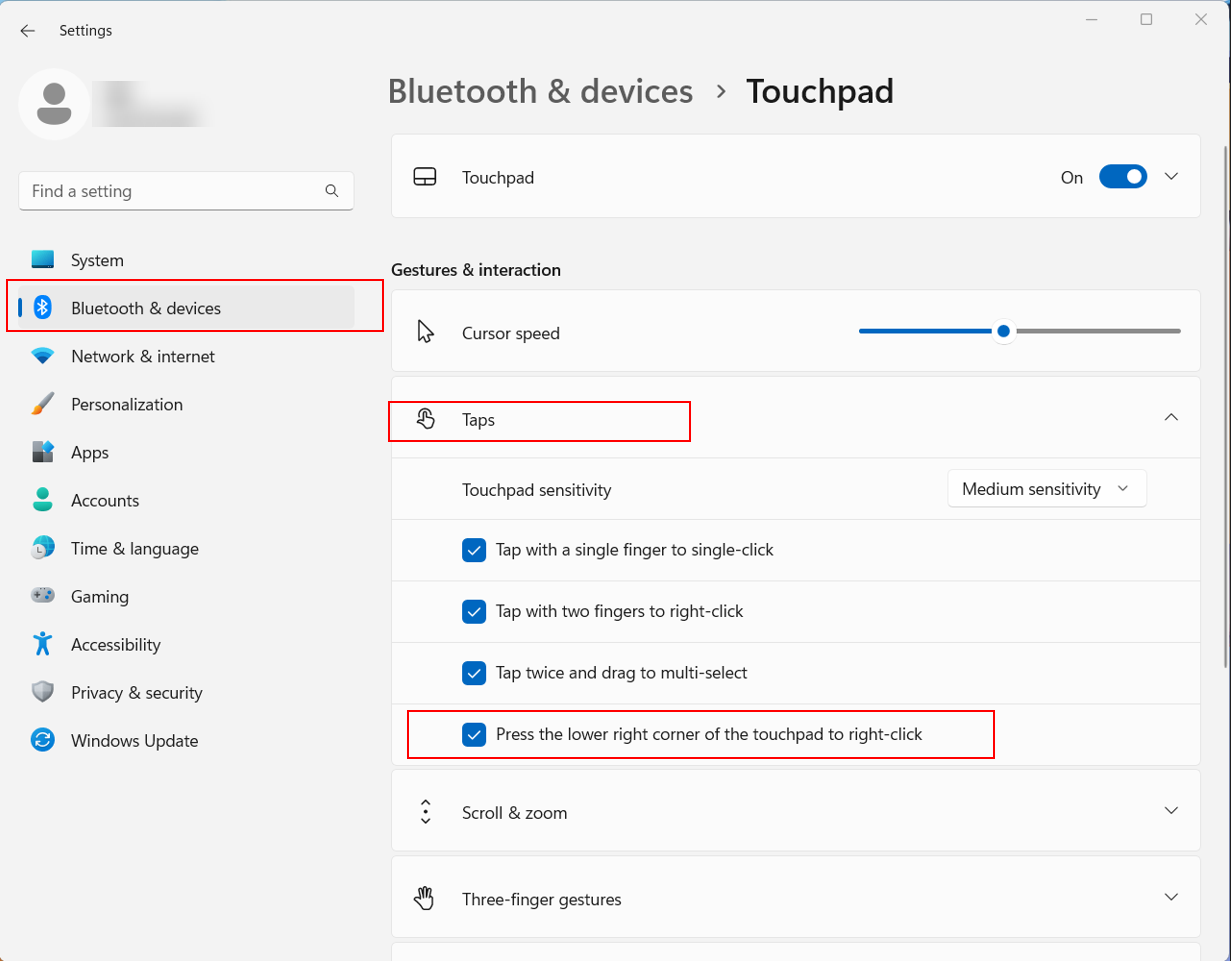The image size is (1231, 961).
Task: Click the Windows Update sync icon
Action: pos(42,741)
